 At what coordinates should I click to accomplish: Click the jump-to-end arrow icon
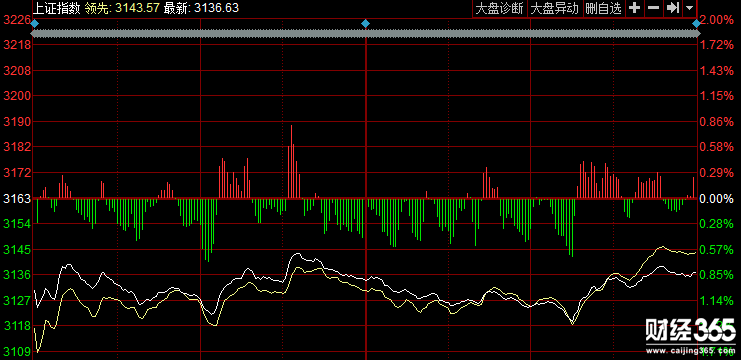[672, 8]
